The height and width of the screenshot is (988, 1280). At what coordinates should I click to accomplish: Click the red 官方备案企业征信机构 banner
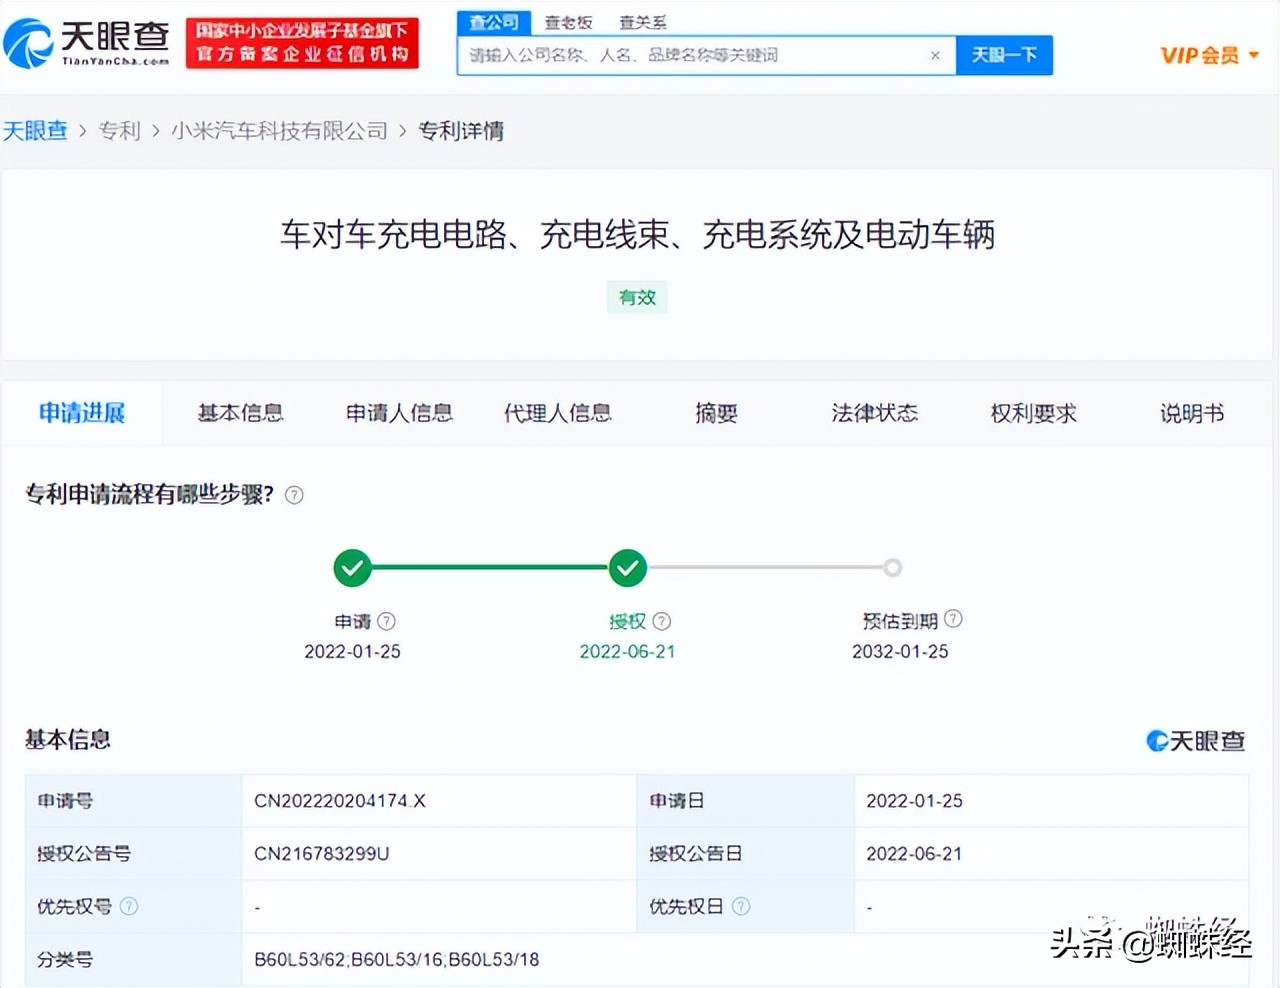point(302,43)
